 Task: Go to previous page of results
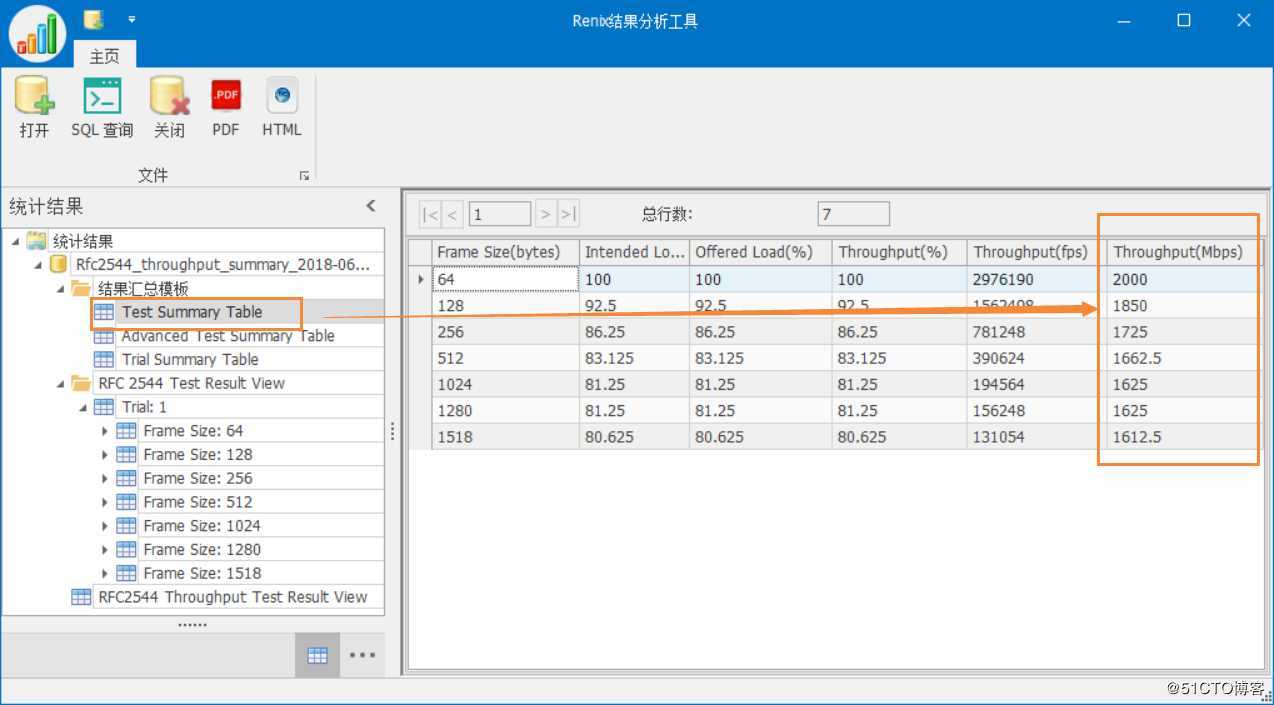click(452, 214)
